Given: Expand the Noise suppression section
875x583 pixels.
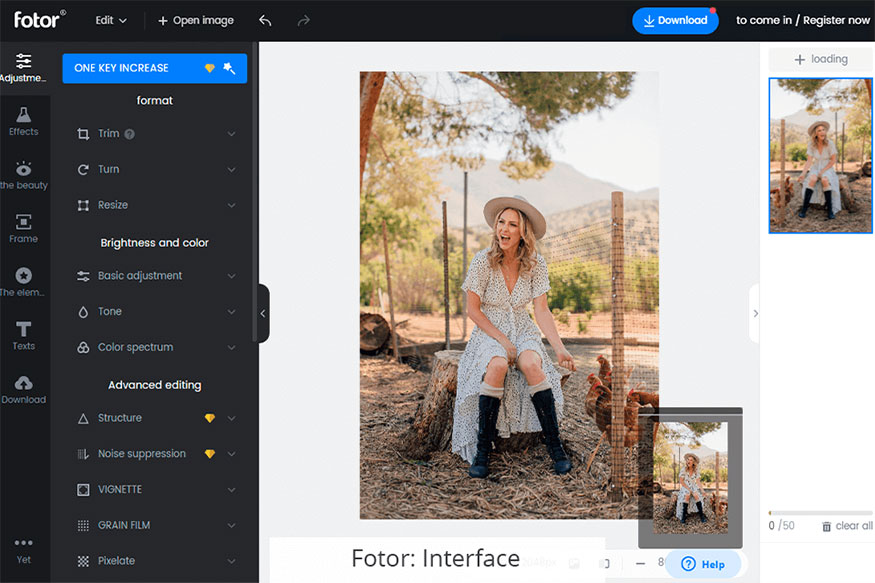Looking at the screenshot, I should 231,454.
